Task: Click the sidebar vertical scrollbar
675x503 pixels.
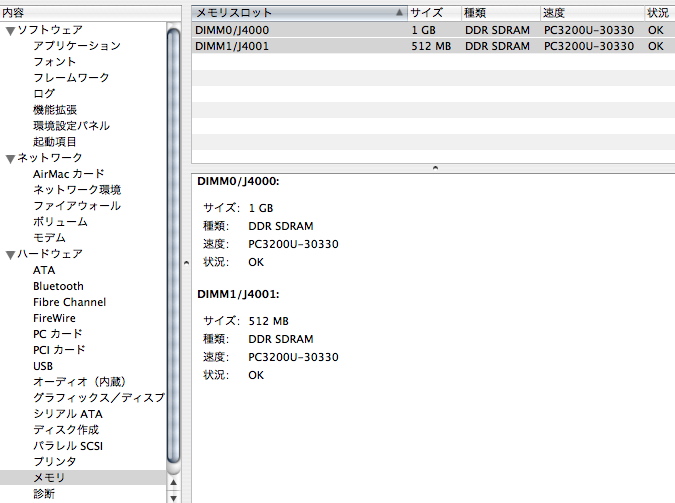Action: point(174,250)
